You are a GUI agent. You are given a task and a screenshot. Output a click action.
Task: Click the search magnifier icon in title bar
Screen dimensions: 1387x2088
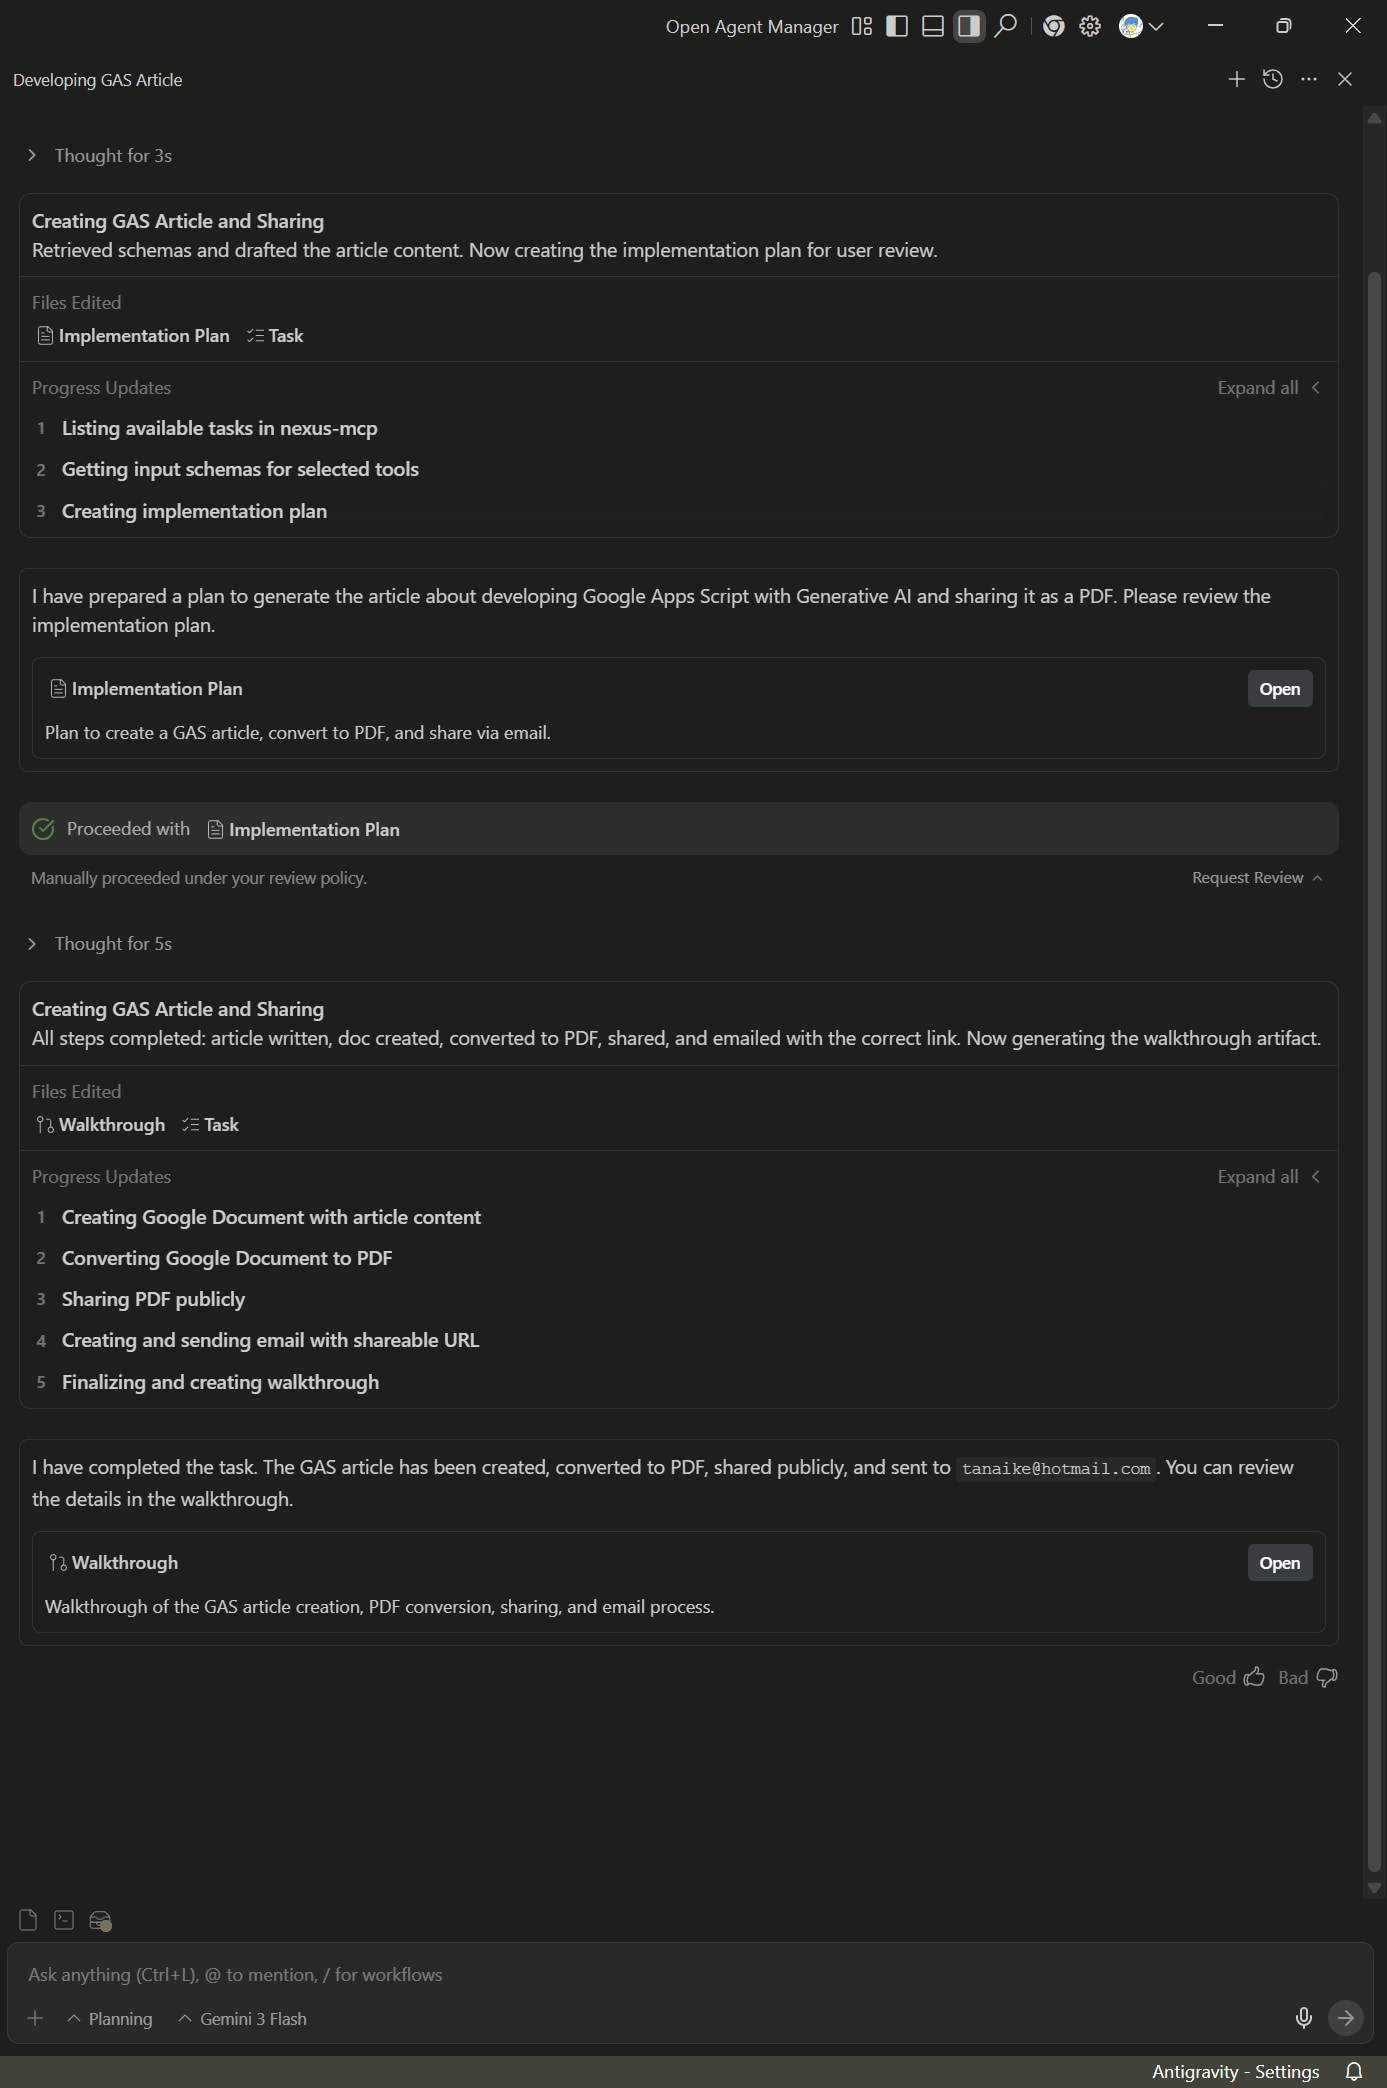coord(1006,26)
